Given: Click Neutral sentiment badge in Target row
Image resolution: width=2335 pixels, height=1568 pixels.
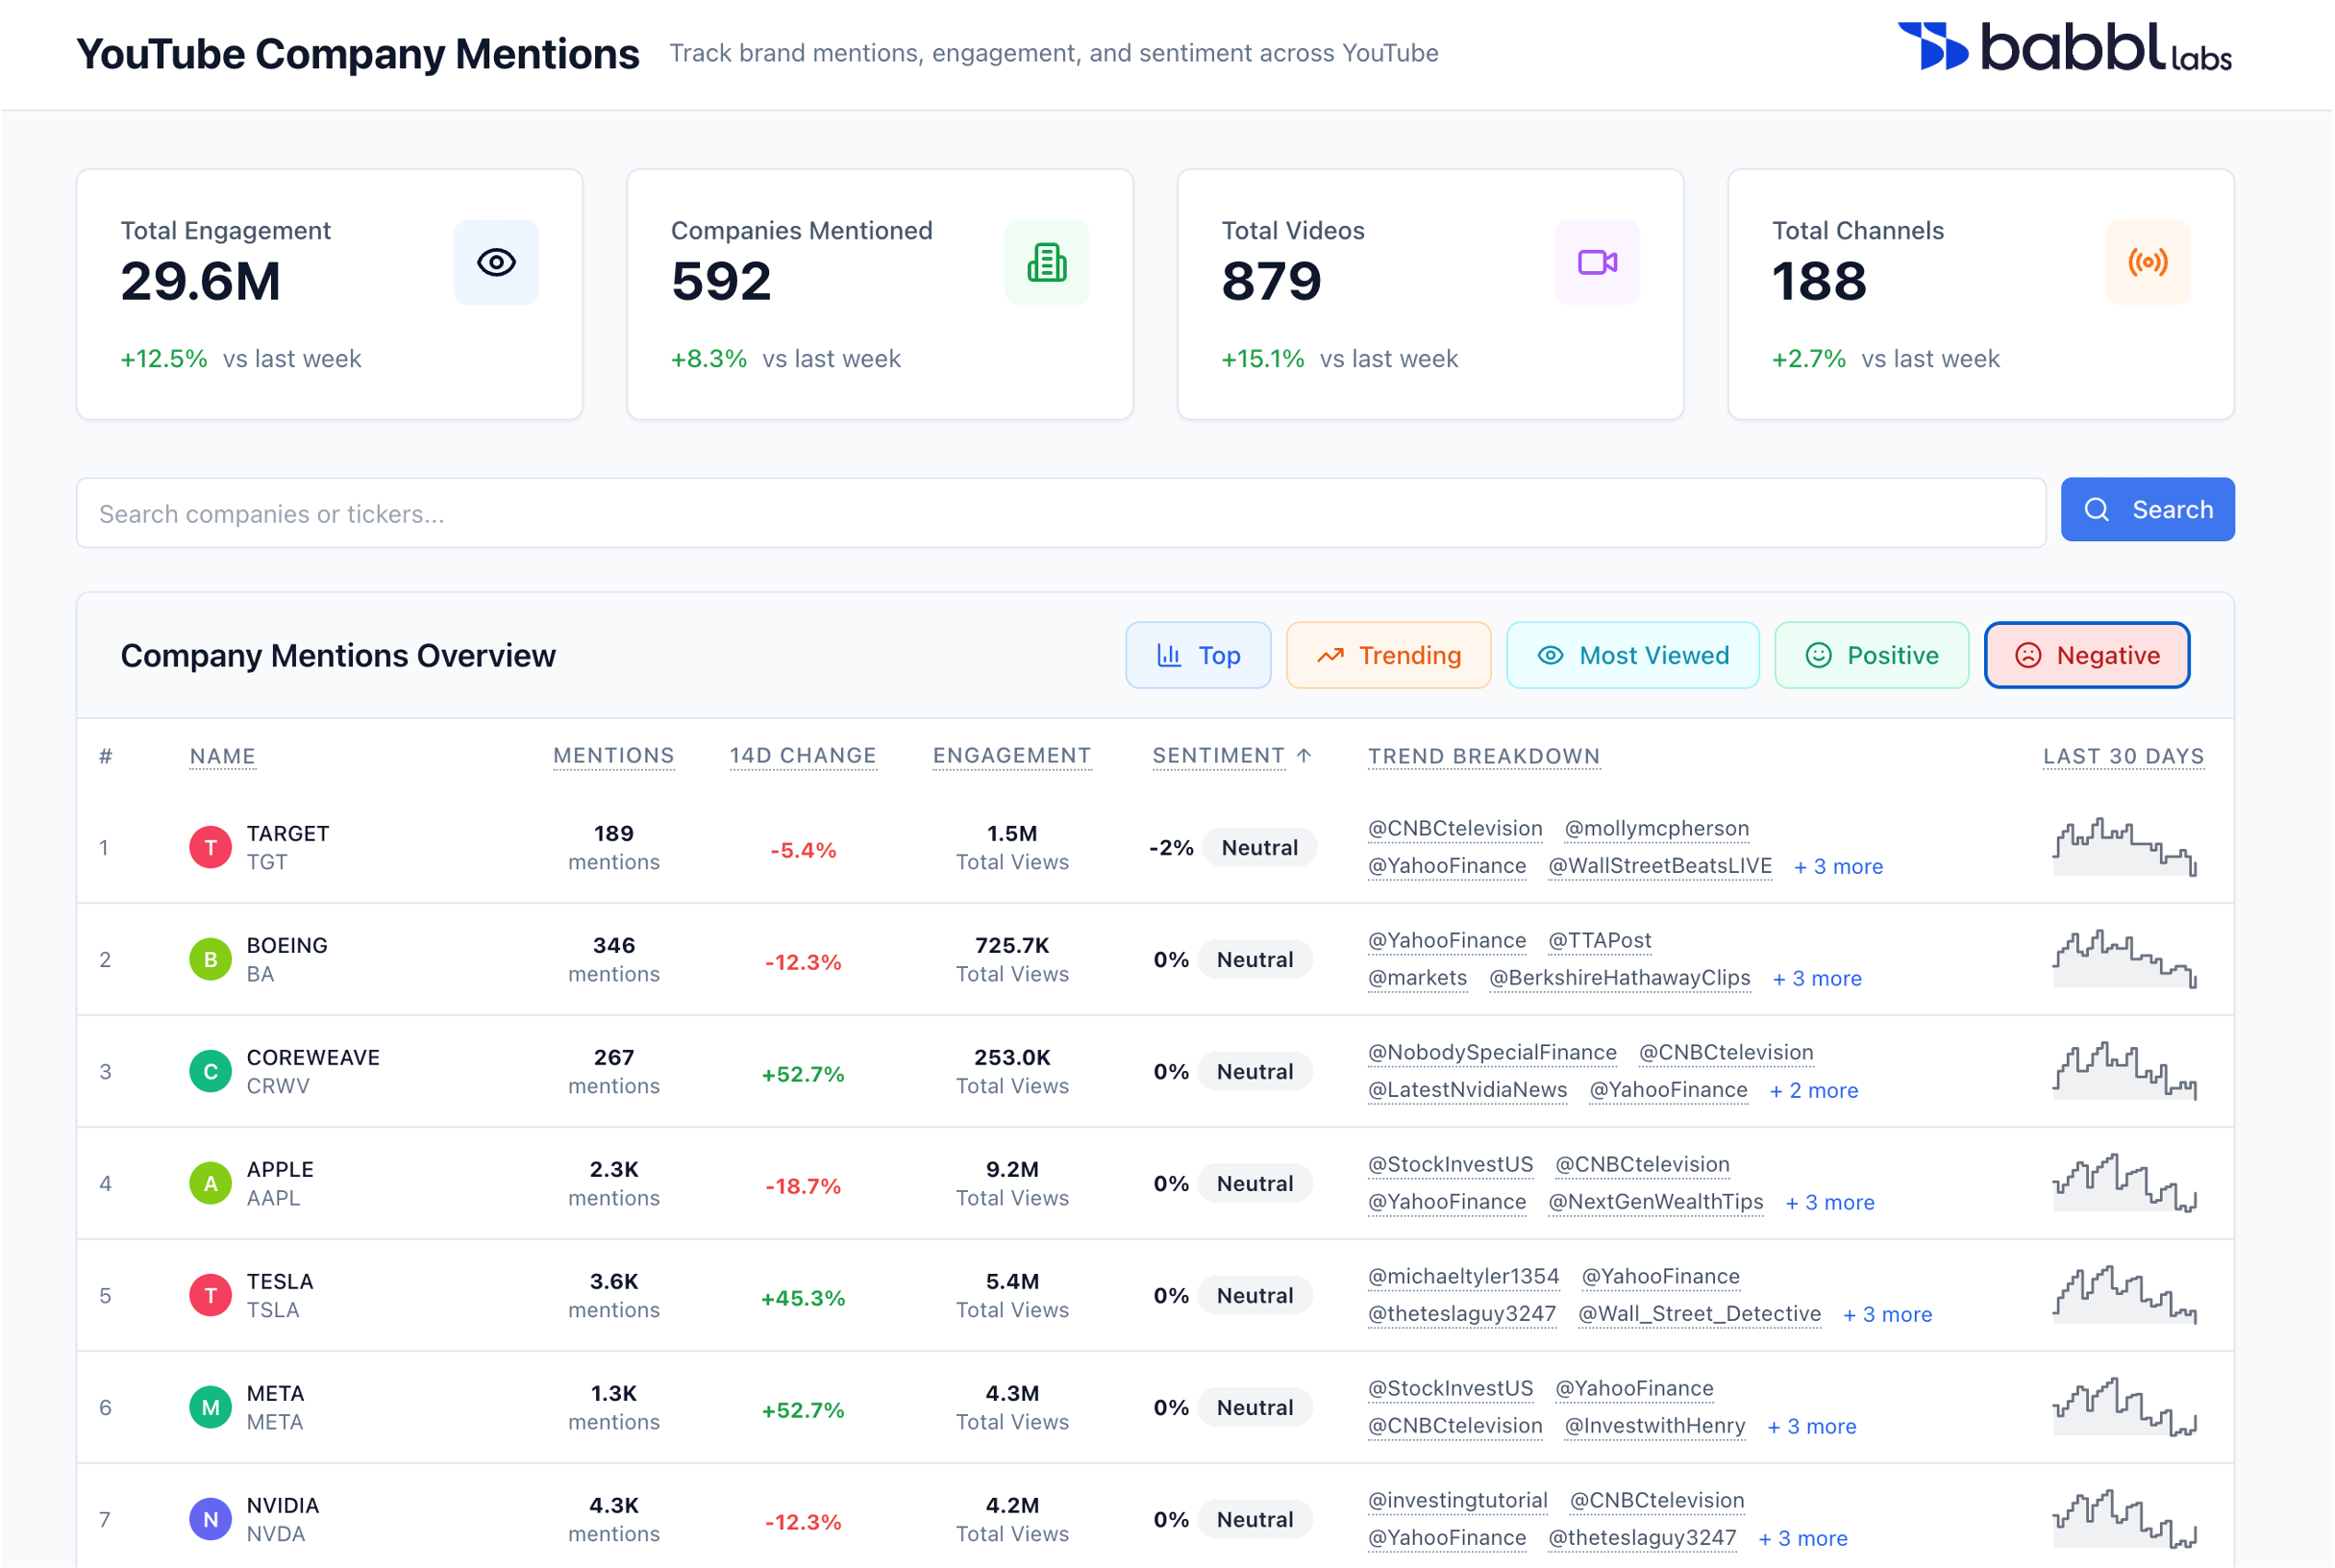Looking at the screenshot, I should [x=1259, y=847].
